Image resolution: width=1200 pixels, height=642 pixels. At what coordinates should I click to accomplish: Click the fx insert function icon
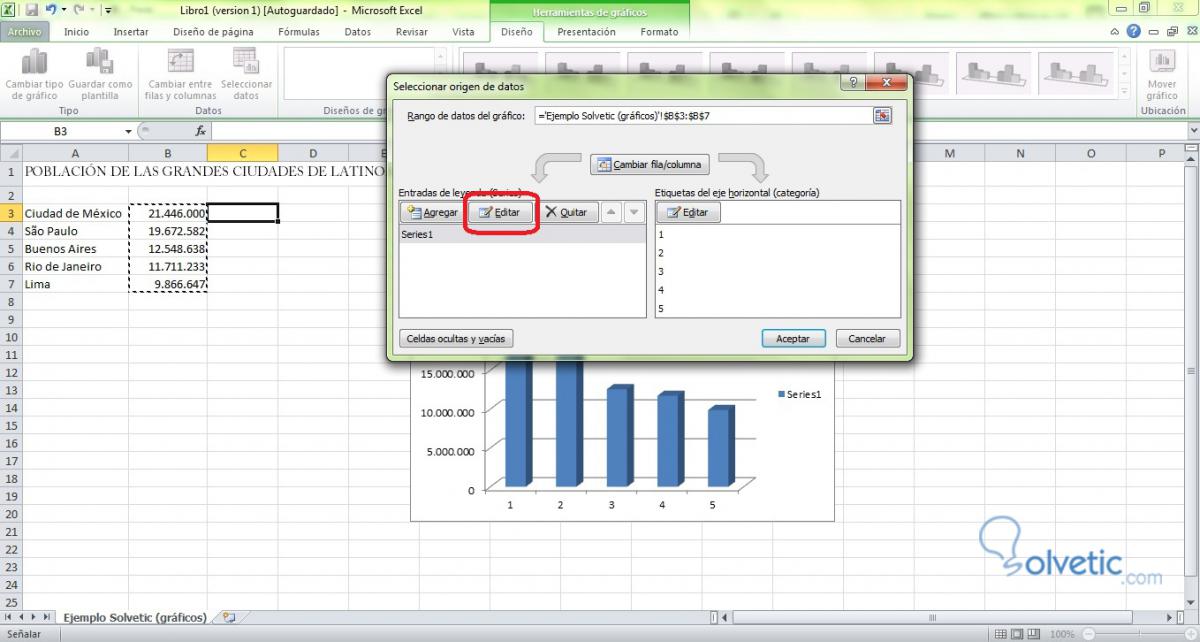200,131
